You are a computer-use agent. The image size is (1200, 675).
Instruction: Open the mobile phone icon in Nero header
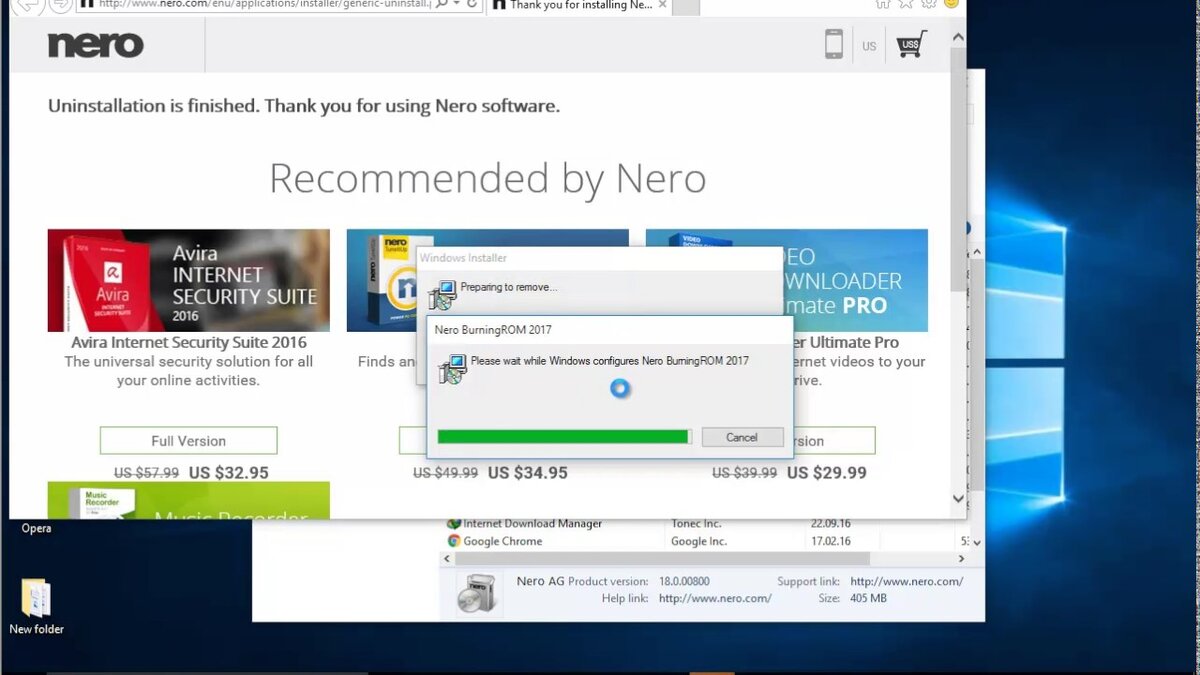[833, 45]
